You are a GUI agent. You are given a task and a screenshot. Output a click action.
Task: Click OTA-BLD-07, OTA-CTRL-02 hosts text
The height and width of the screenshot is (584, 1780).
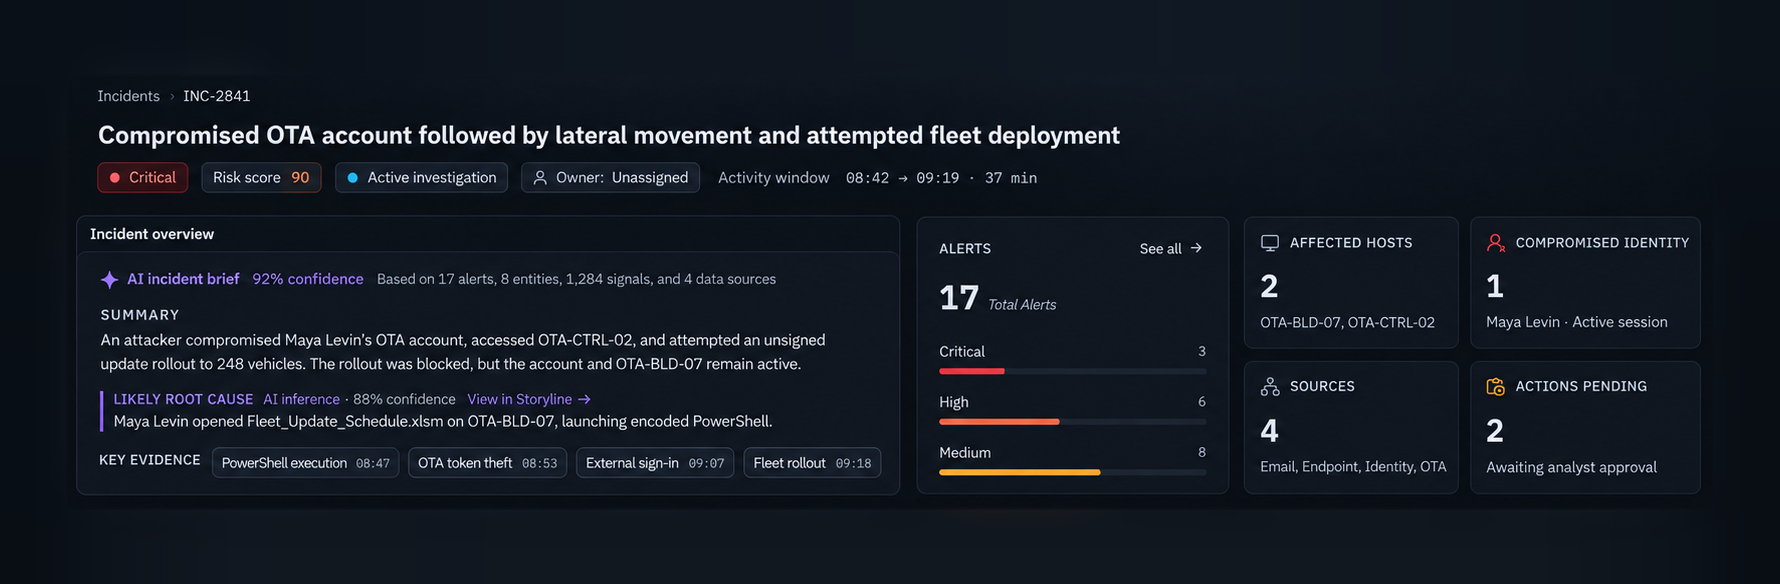tap(1347, 323)
